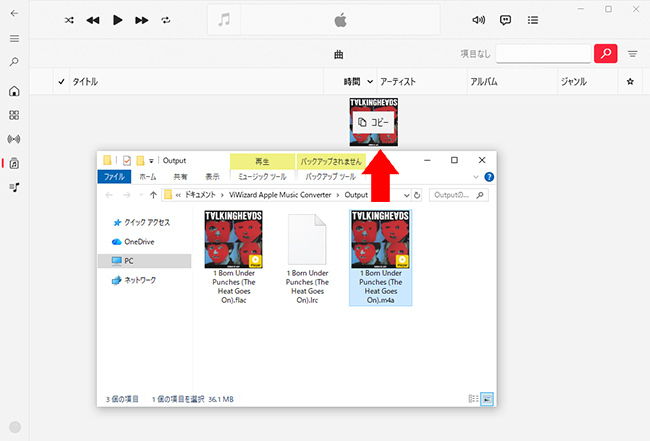The width and height of the screenshot is (650, 441).
Task: Click Explorer search magnifier icon
Action: pos(480,195)
